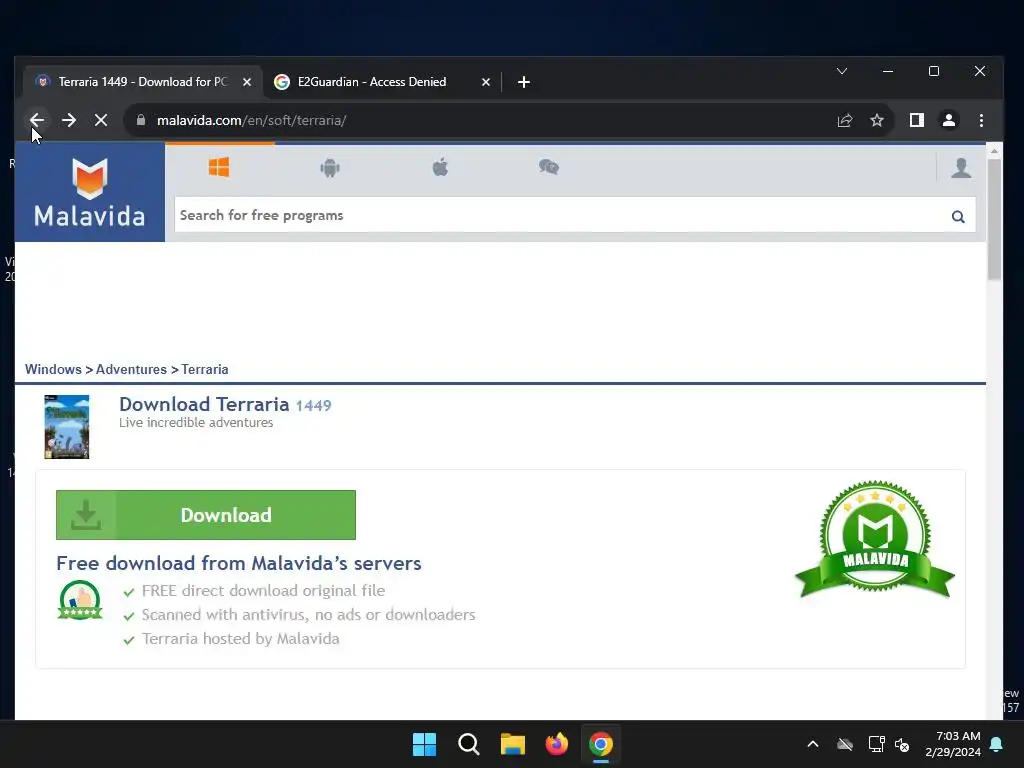Open File Explorer from taskbar
This screenshot has width=1024, height=768.
513,744
